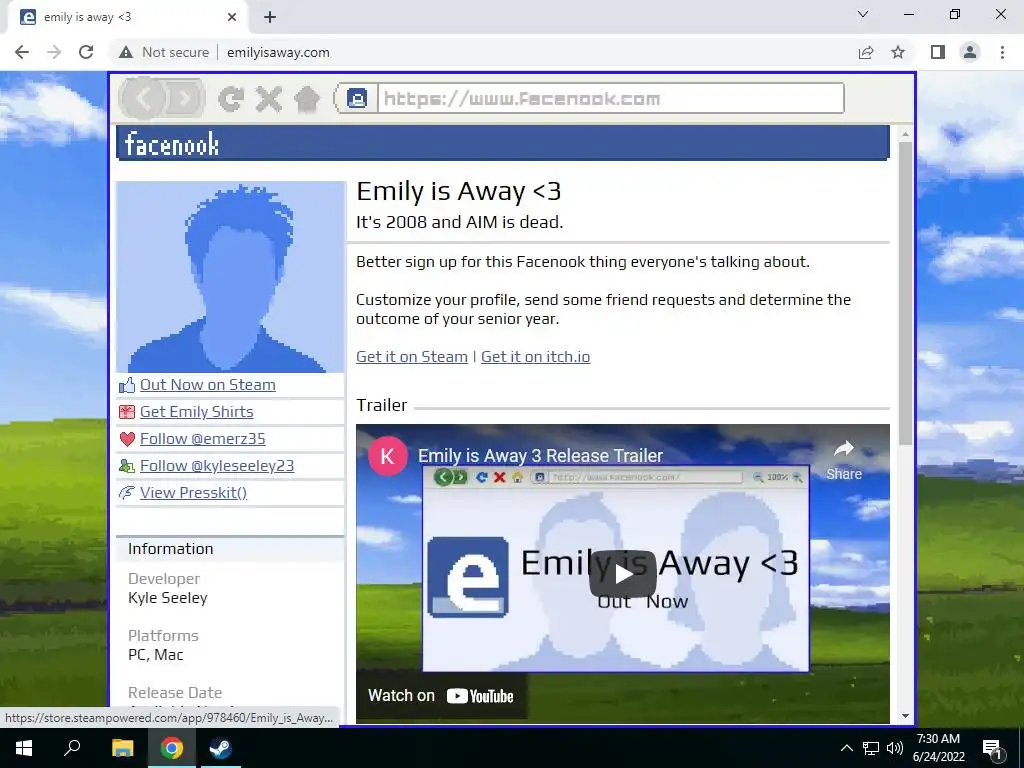Click the pixelated home icon
The image size is (1024, 768).
pyautogui.click(x=307, y=99)
